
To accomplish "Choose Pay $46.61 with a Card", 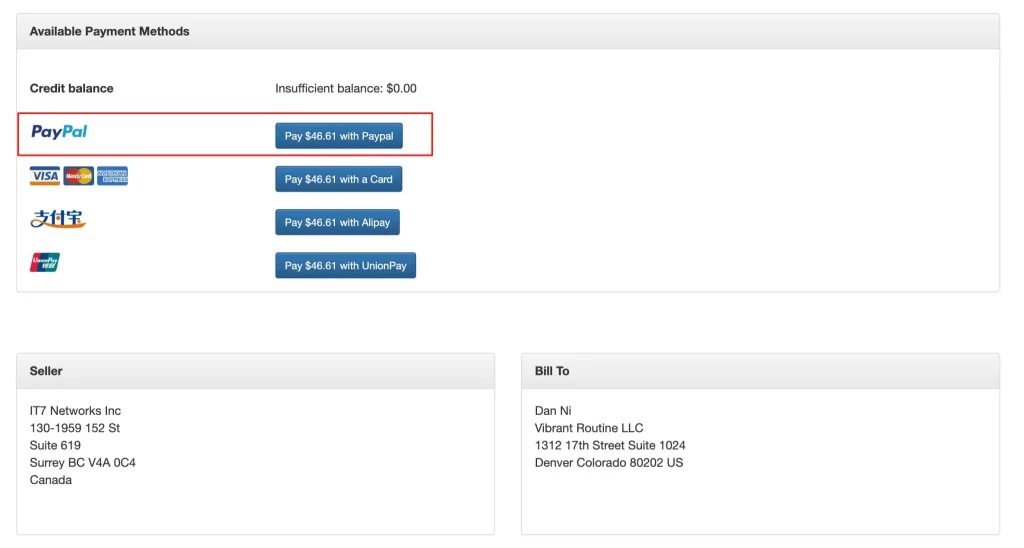I will (338, 179).
